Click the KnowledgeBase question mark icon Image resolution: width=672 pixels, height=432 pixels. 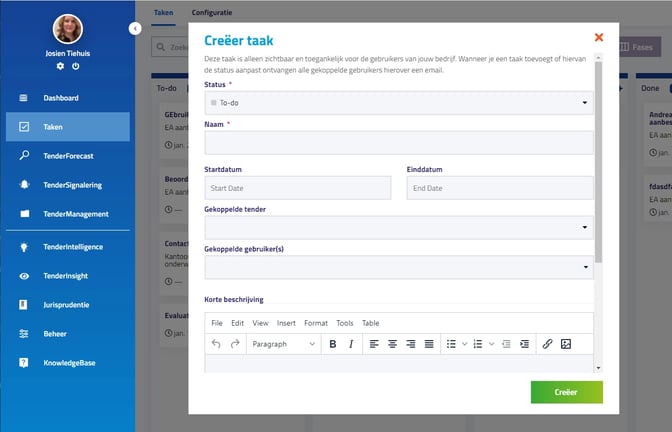tap(24, 363)
